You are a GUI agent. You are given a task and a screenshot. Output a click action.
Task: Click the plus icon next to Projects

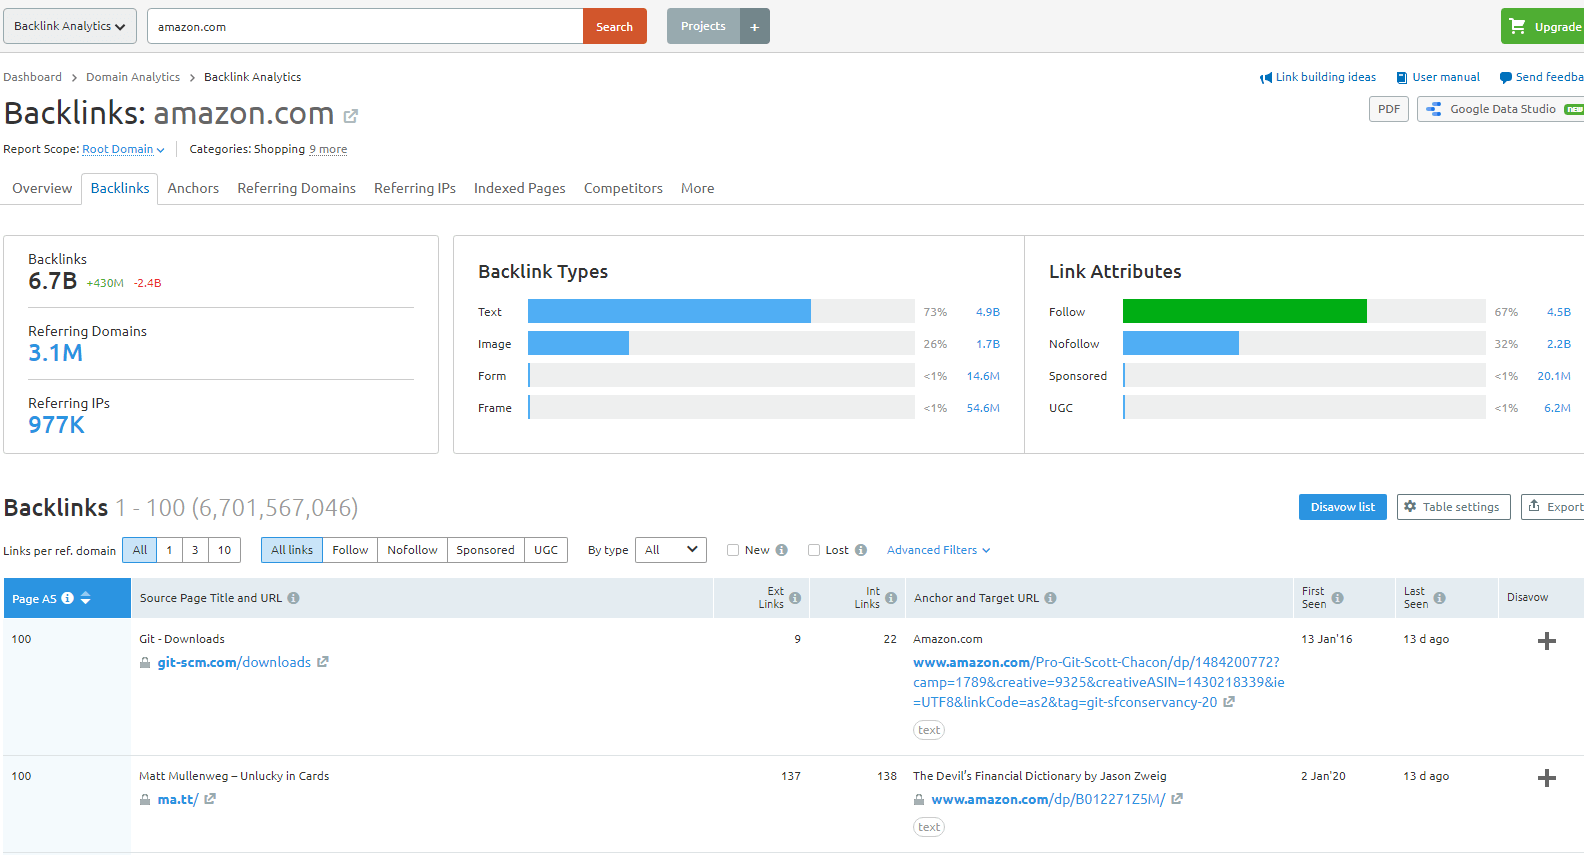[755, 26]
